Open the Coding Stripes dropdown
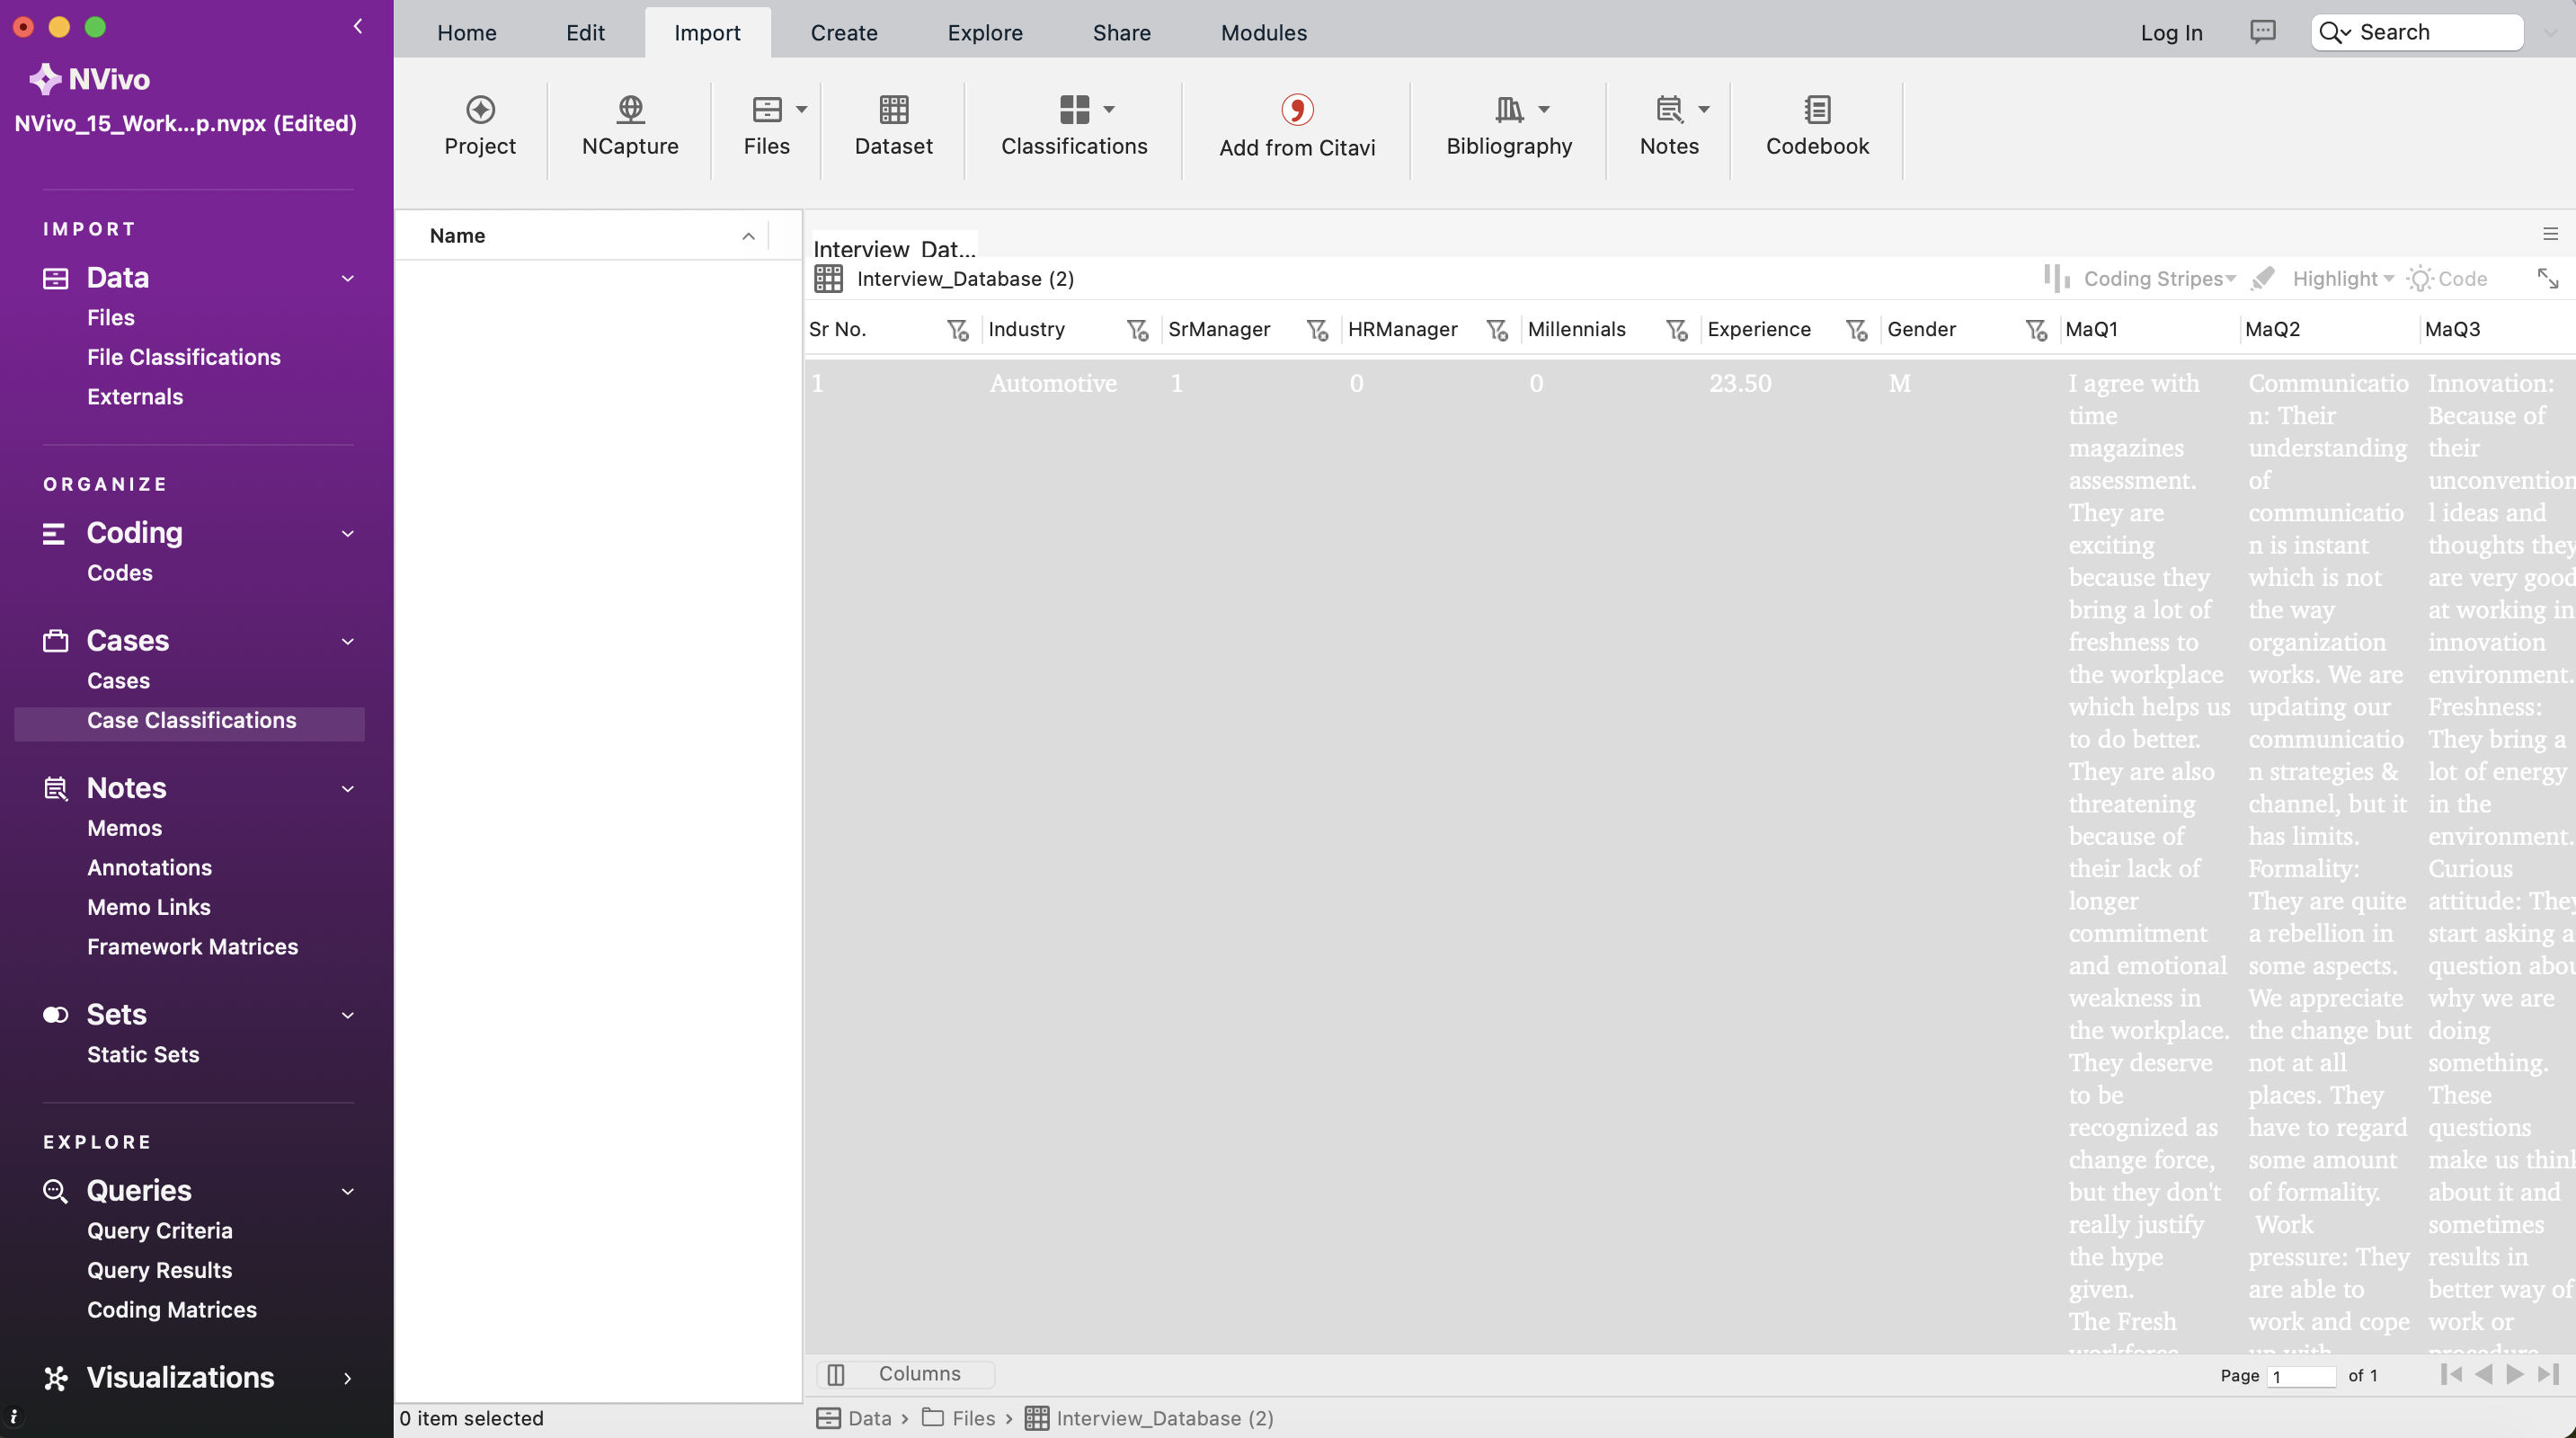Viewport: 2576px width, 1438px height. click(2230, 279)
